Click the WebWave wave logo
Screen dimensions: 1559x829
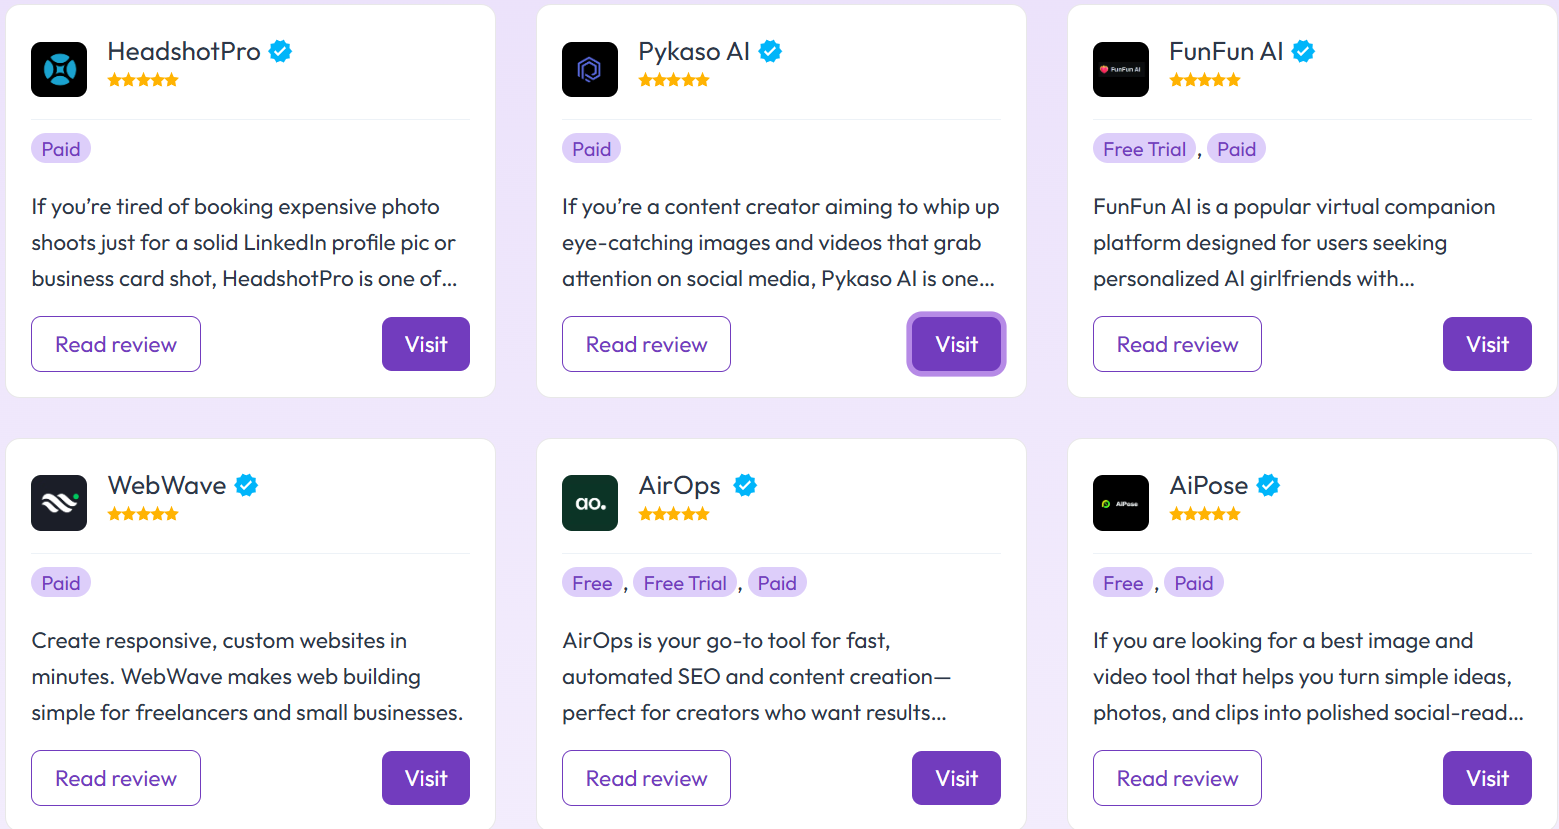coord(58,503)
